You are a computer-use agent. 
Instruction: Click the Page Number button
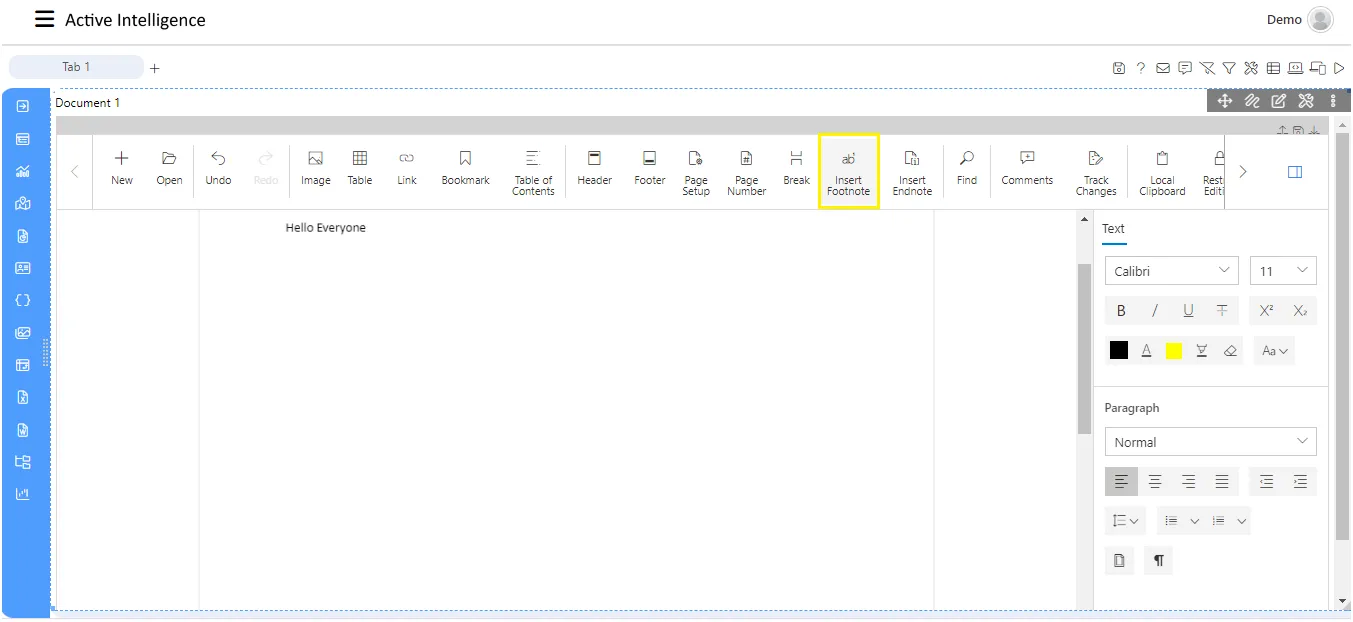point(746,172)
